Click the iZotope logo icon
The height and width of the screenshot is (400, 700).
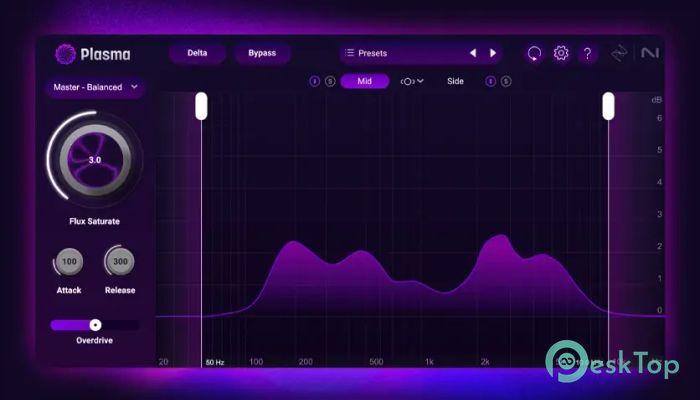point(620,53)
